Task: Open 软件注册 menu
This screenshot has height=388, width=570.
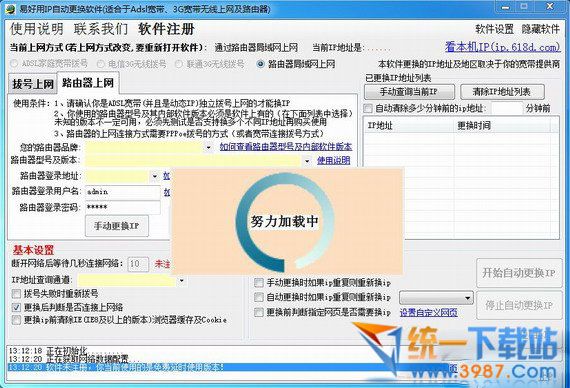Action: tap(166, 29)
